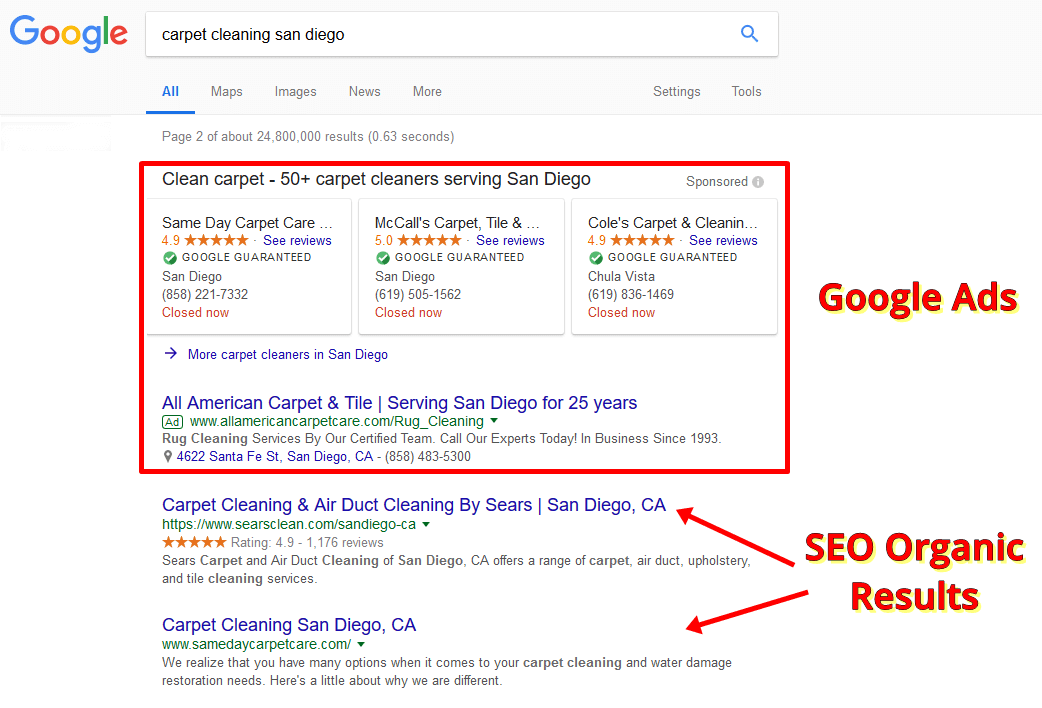Click the arrow icon before More carpet cleaners
Screen dimensions: 1042x708
coord(170,355)
